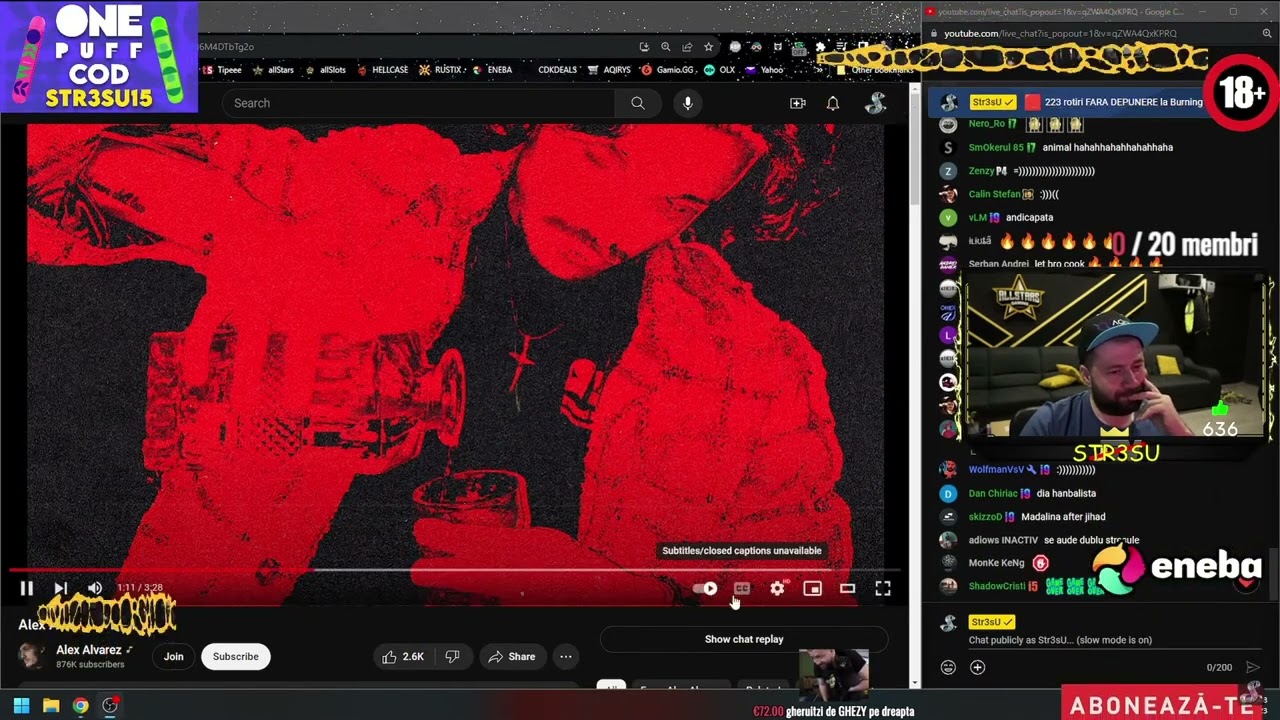Select chat author SmOkerul 85

[996, 147]
